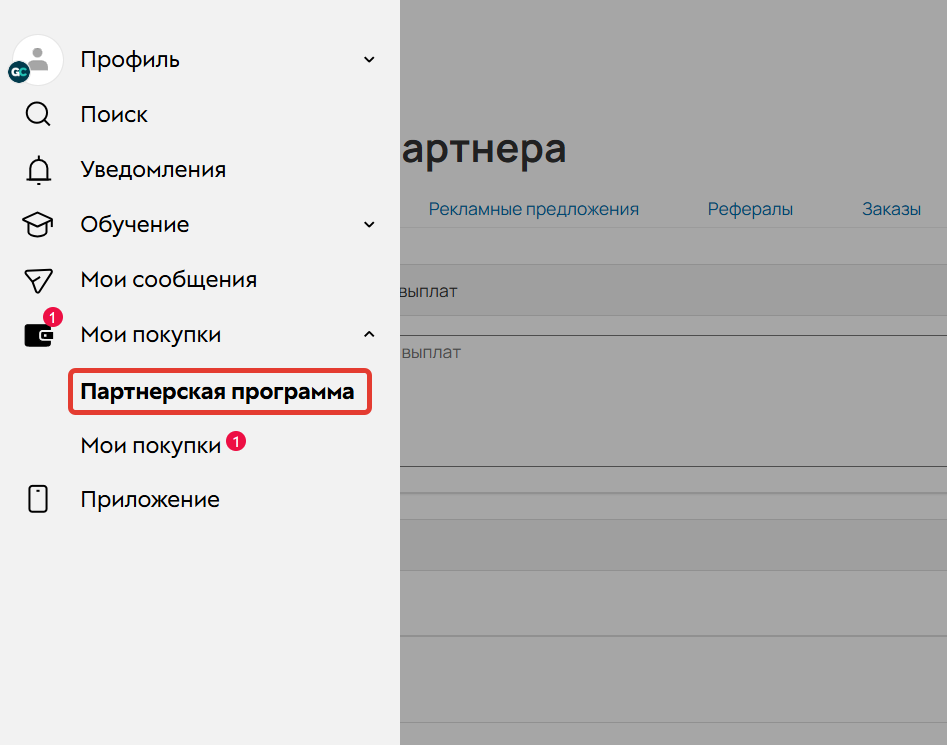This screenshot has height=745, width=947.
Task: Click the Поиск sidebar menu entry
Action: [x=113, y=114]
